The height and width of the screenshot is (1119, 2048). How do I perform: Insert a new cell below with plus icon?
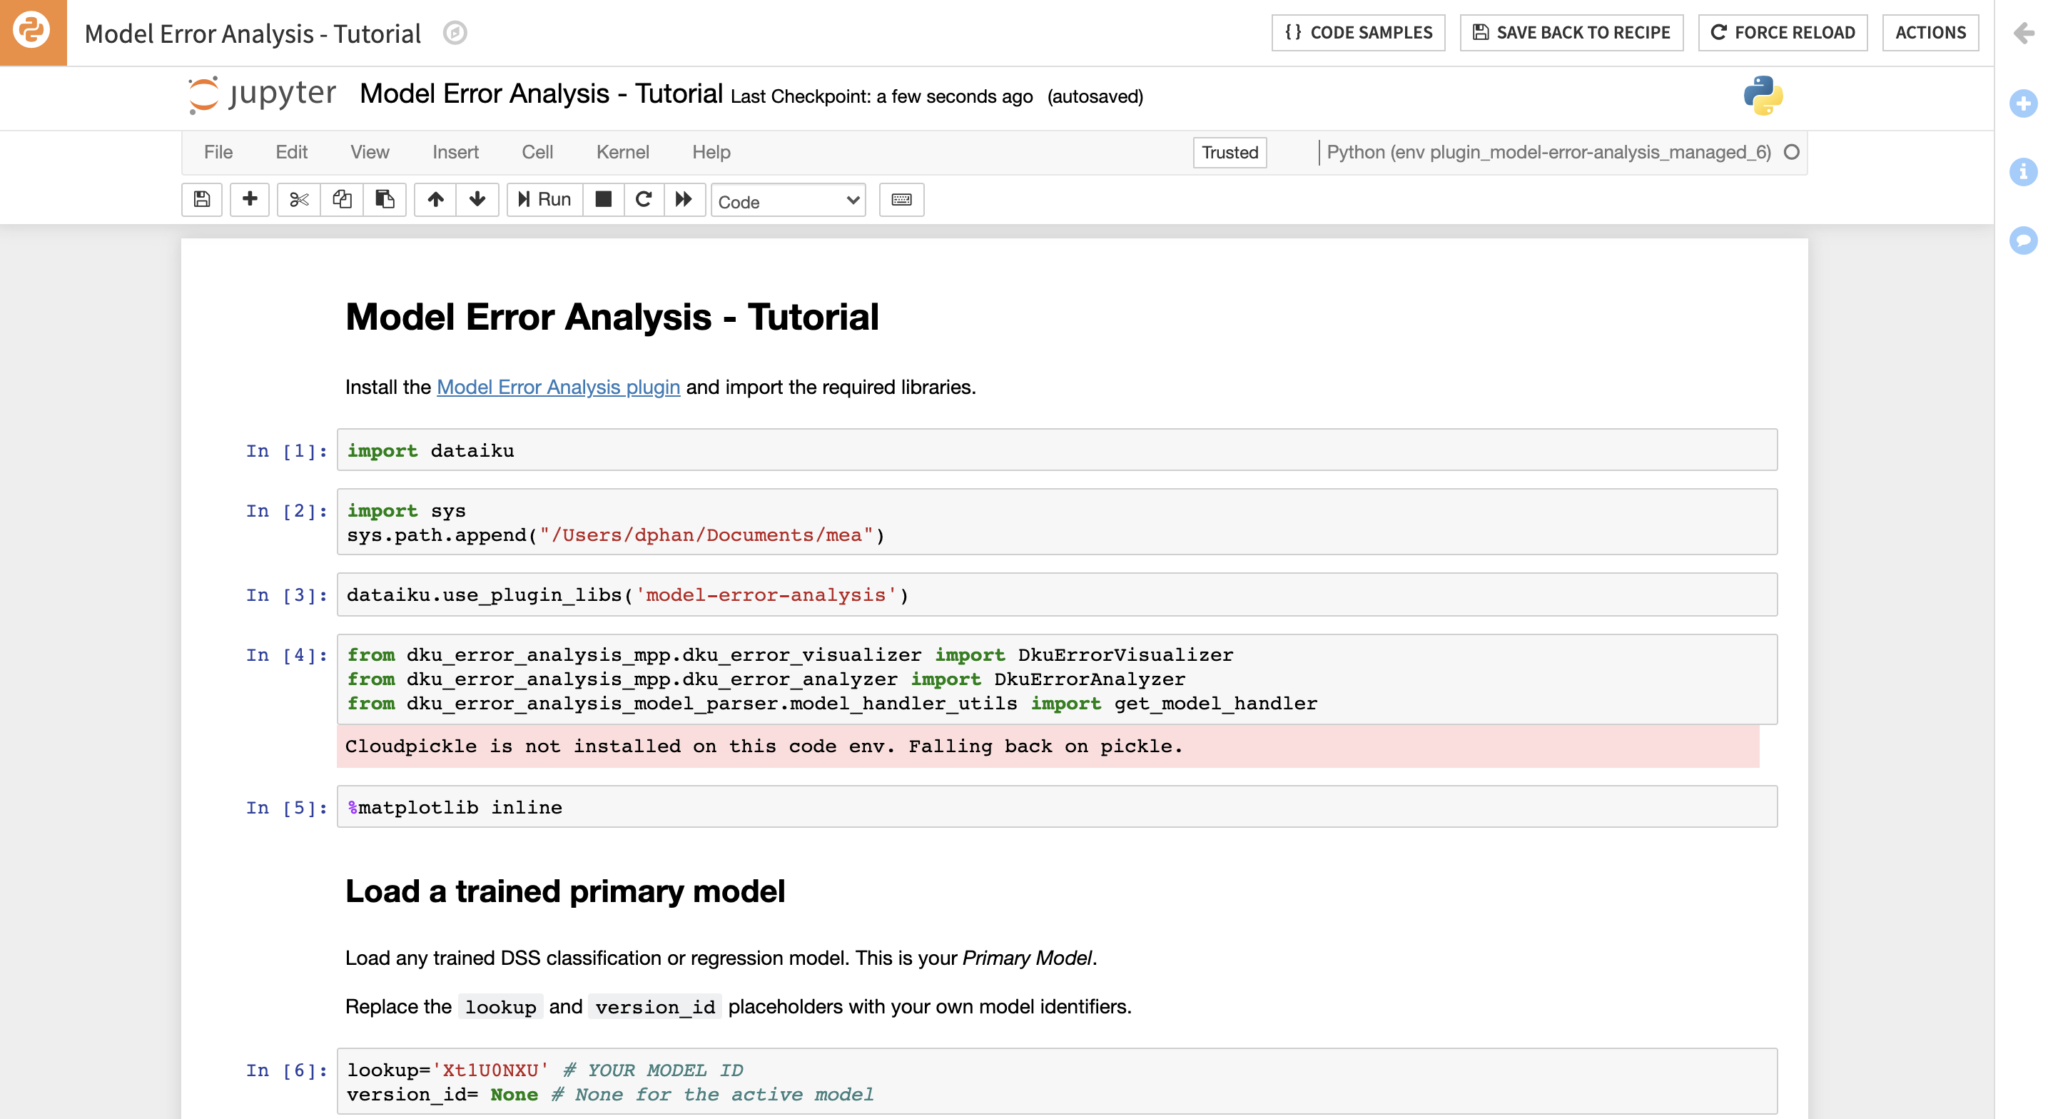click(249, 199)
